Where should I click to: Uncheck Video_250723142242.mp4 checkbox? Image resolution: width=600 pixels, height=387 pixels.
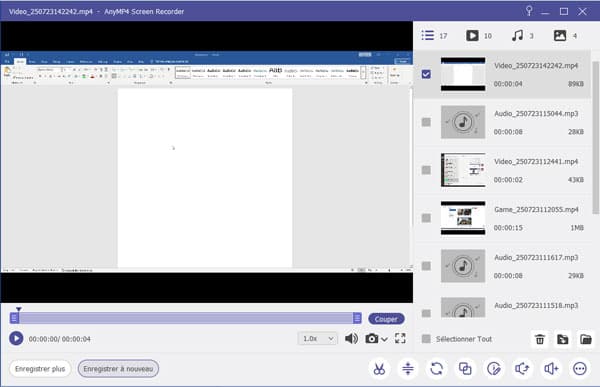426,74
